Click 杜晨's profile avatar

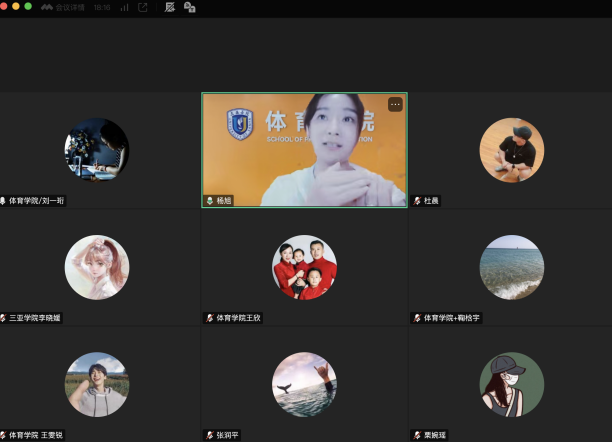click(x=512, y=150)
